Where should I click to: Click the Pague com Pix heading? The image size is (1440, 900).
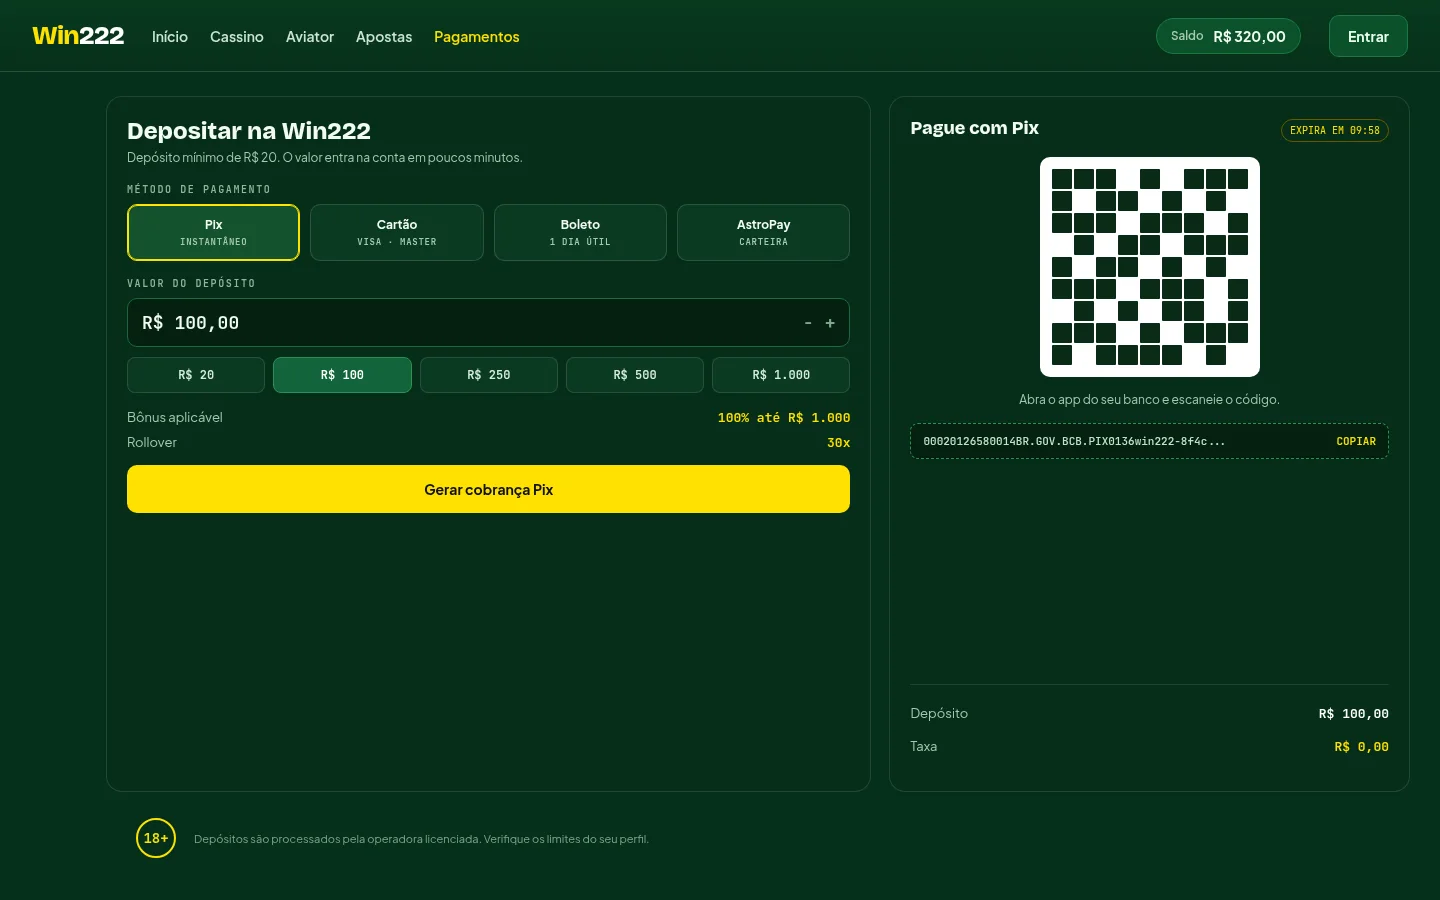point(975,128)
